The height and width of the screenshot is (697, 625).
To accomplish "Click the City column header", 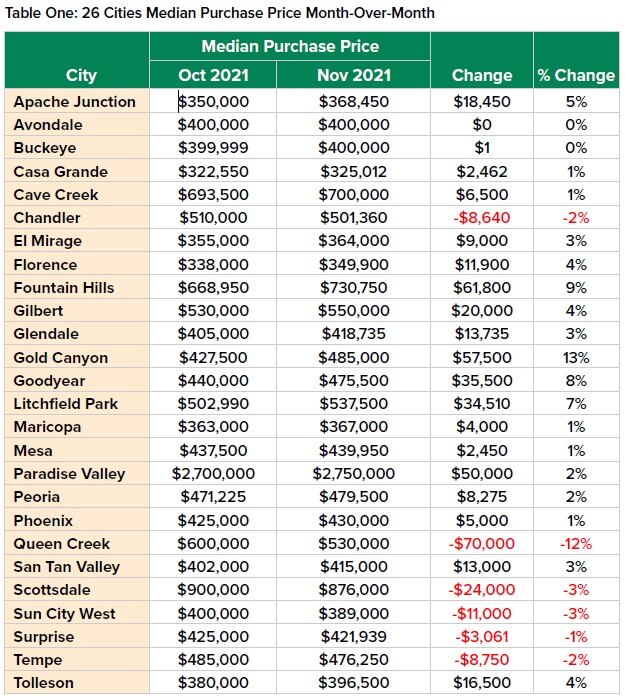I will pos(81,75).
